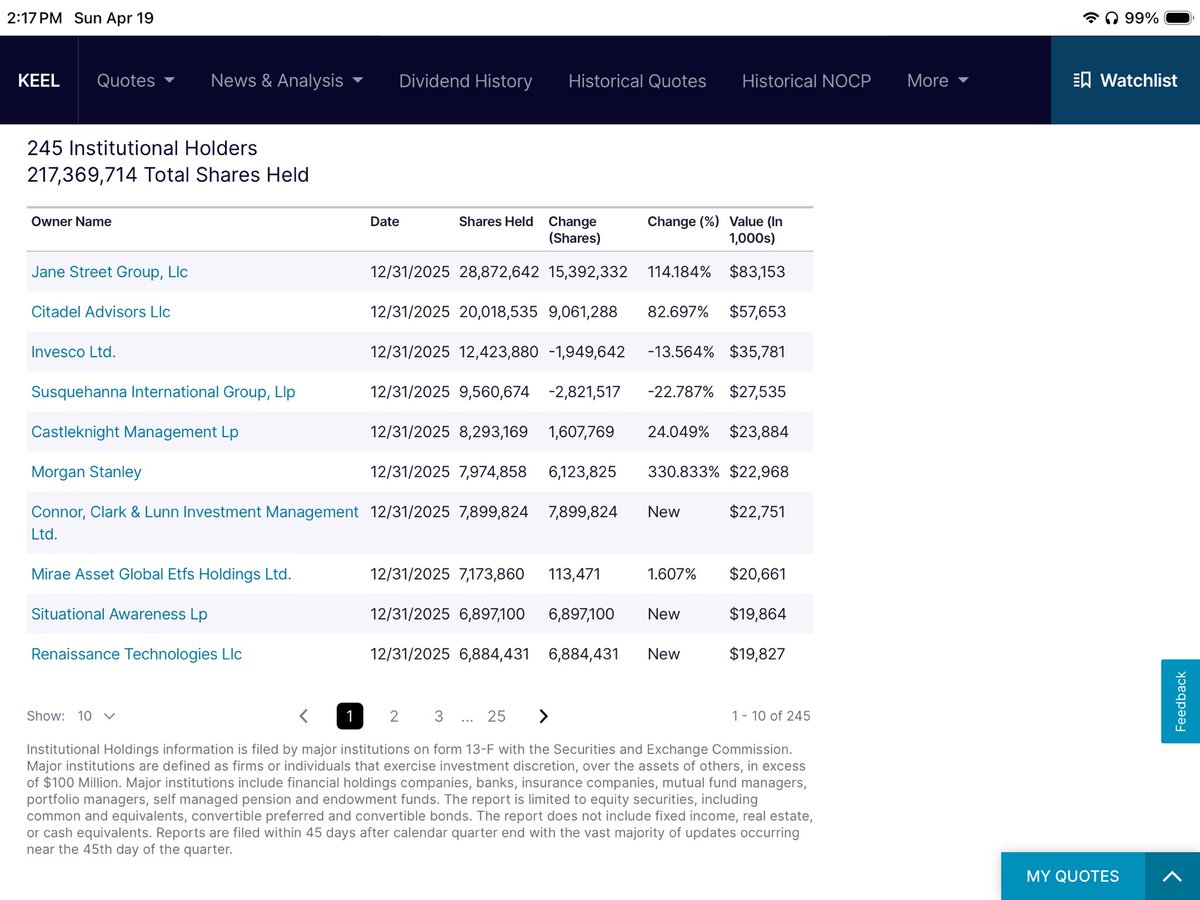Open Renaissance Technologies Llc link
1200x900 pixels.
click(x=136, y=654)
